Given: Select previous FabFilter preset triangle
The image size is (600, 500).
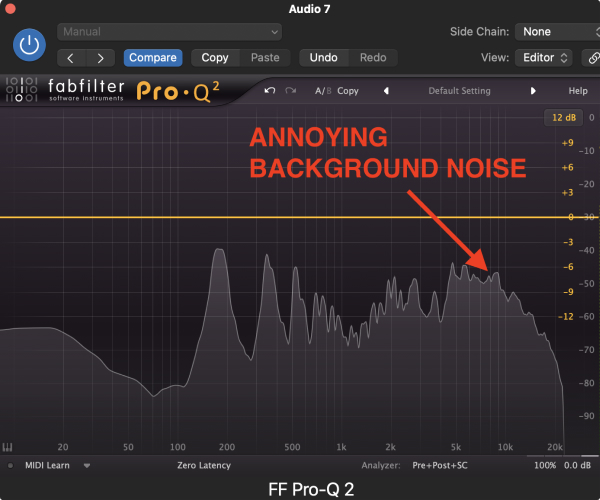Looking at the screenshot, I should [x=386, y=91].
